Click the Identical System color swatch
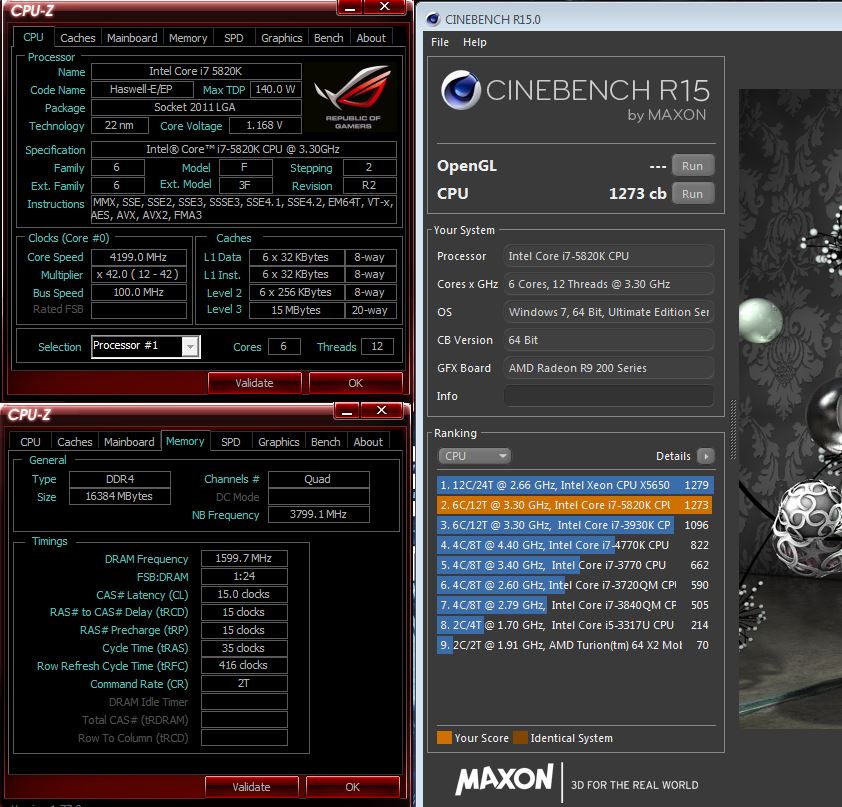842x807 pixels. click(520, 738)
